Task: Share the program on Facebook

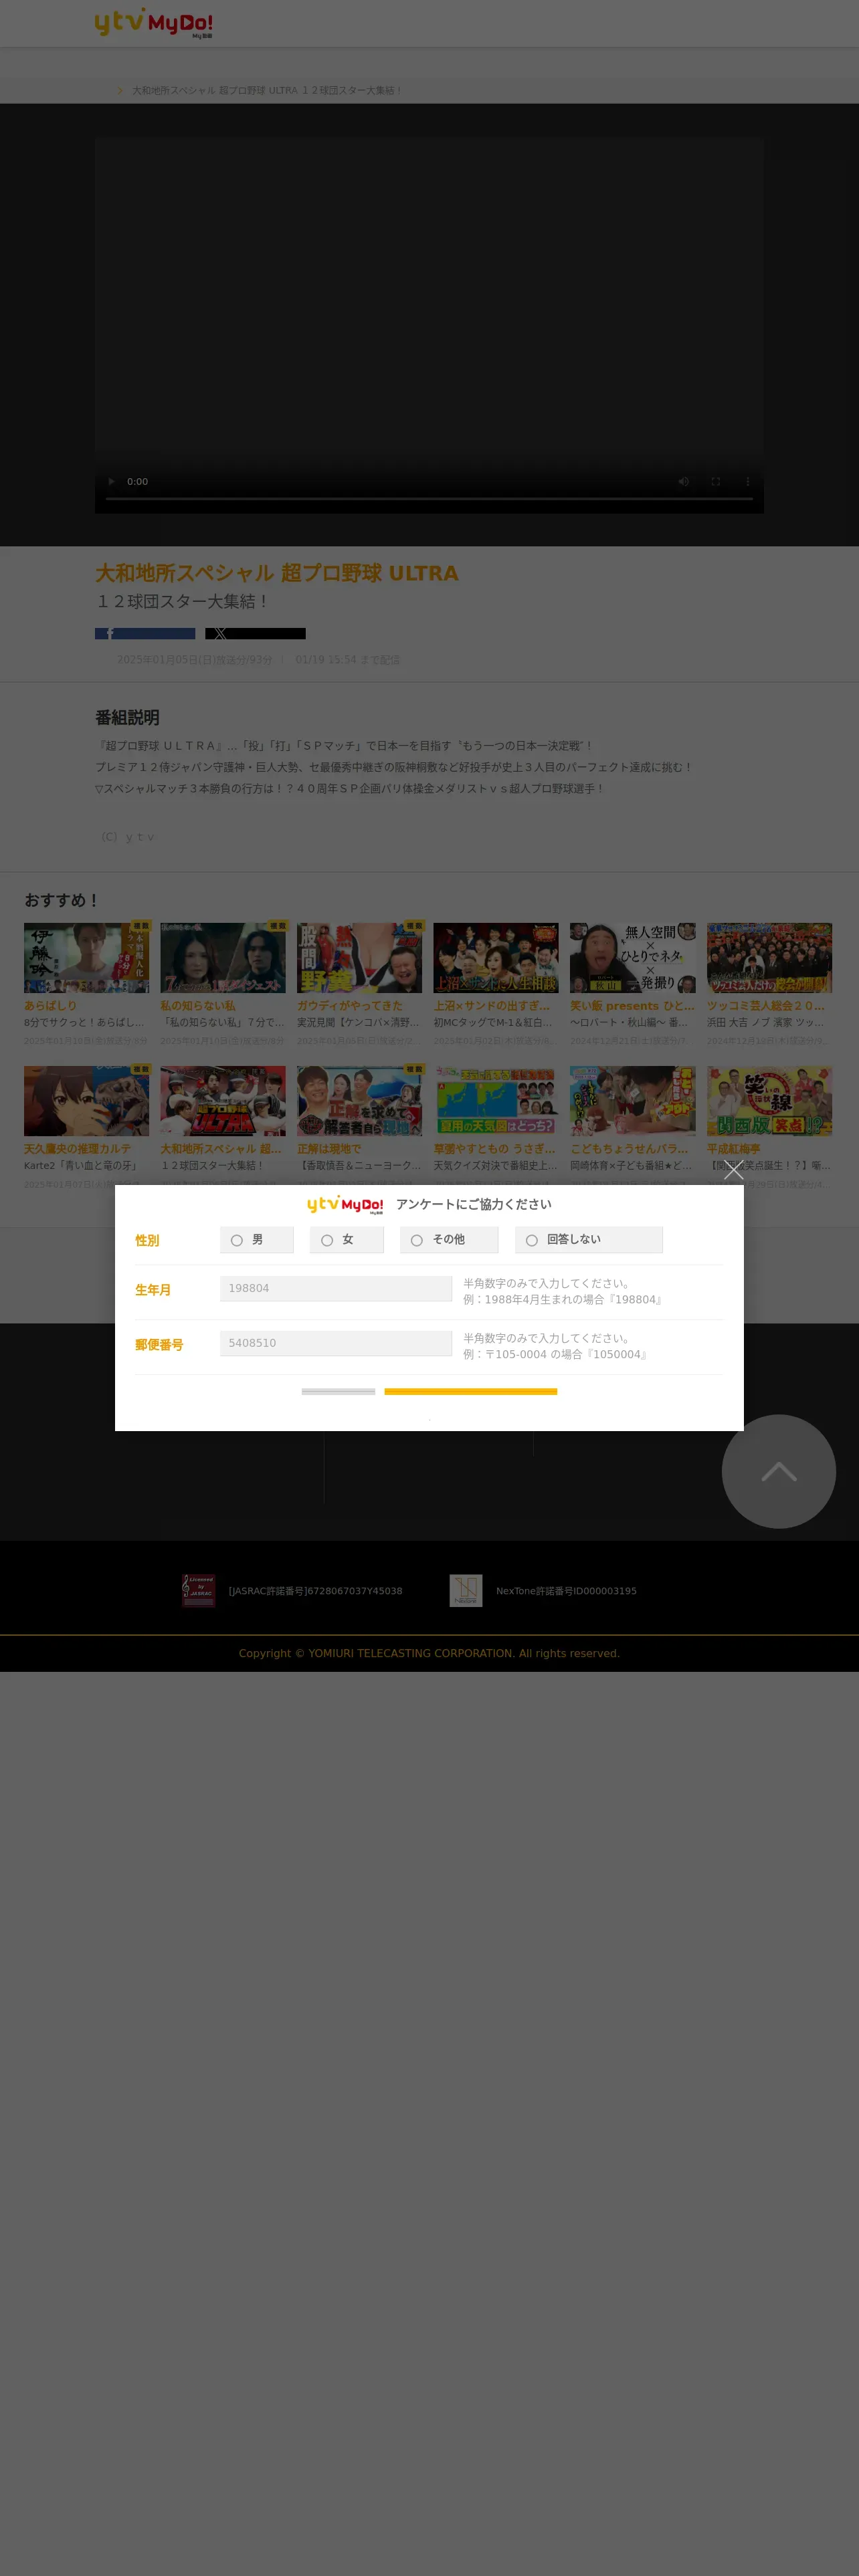Action: tap(145, 633)
